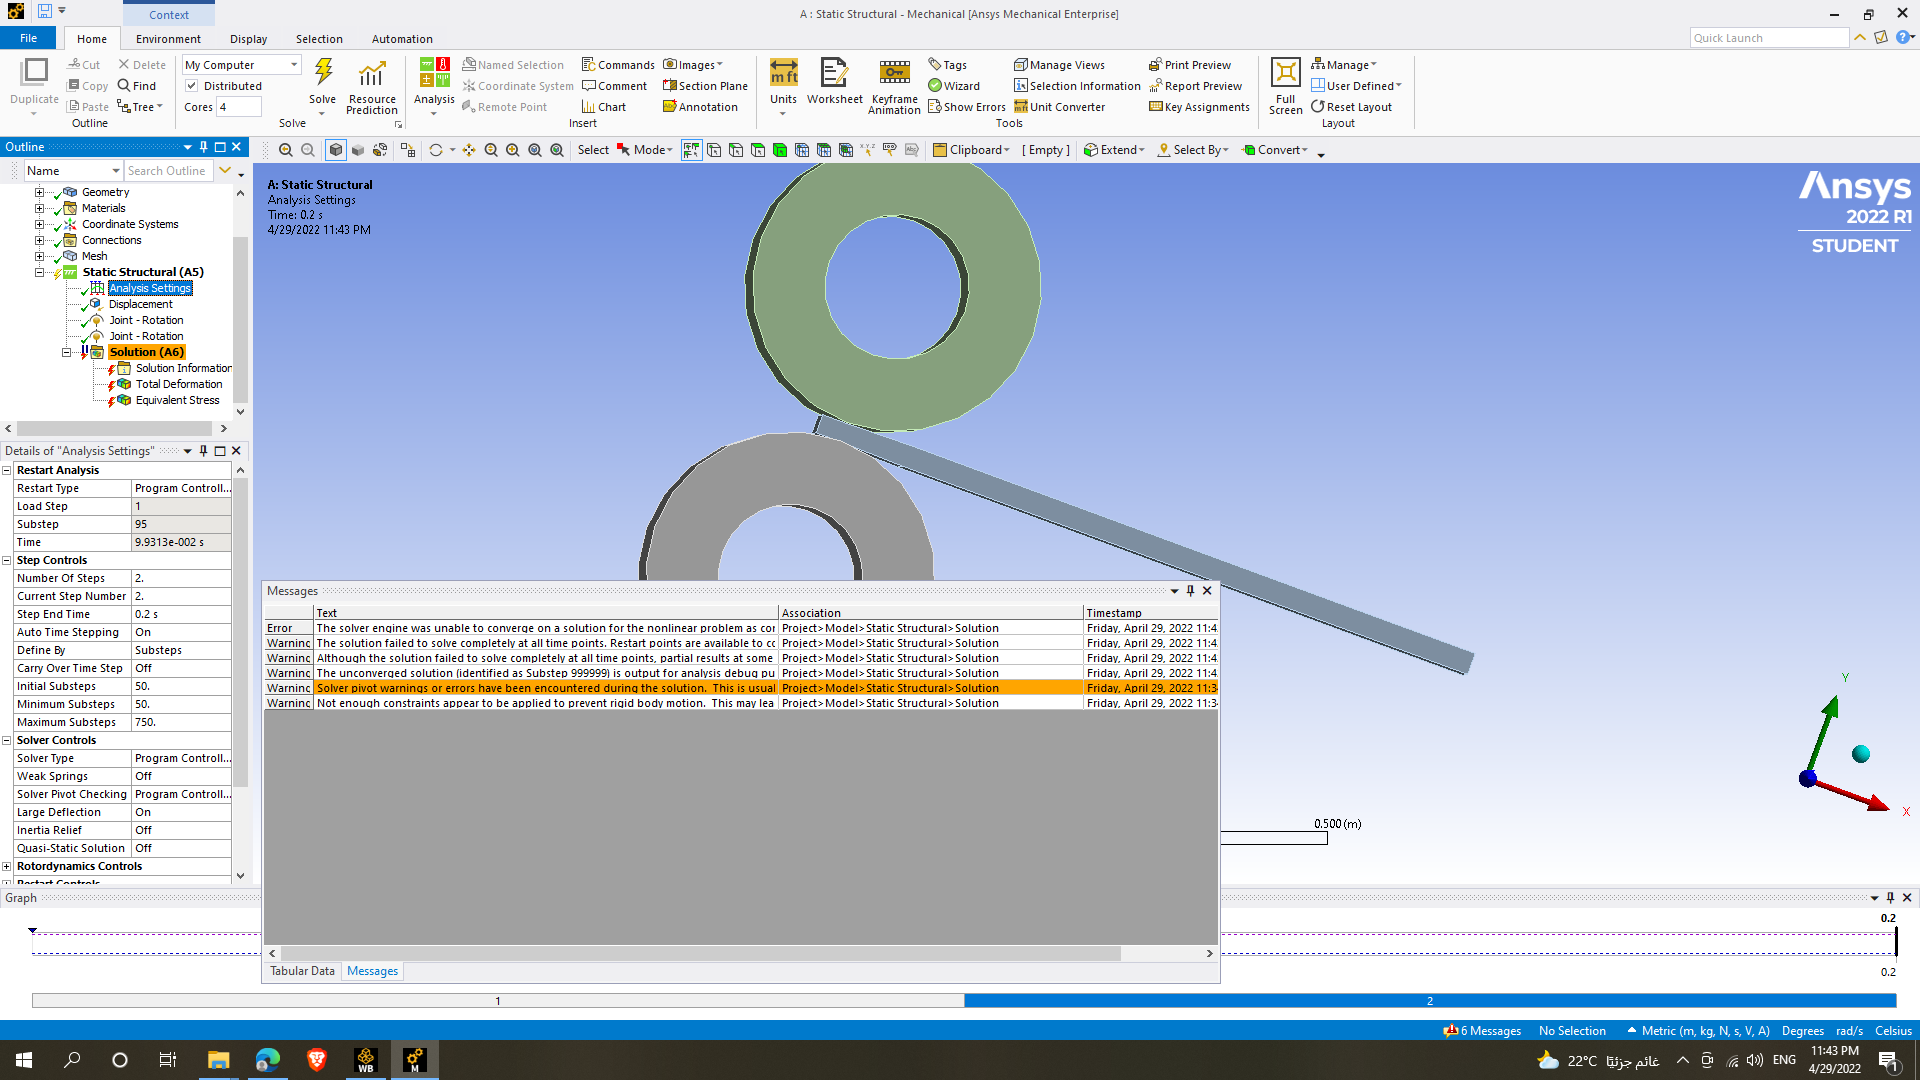This screenshot has height=1080, width=1920.
Task: Expand the Materials tree node
Action: point(39,208)
